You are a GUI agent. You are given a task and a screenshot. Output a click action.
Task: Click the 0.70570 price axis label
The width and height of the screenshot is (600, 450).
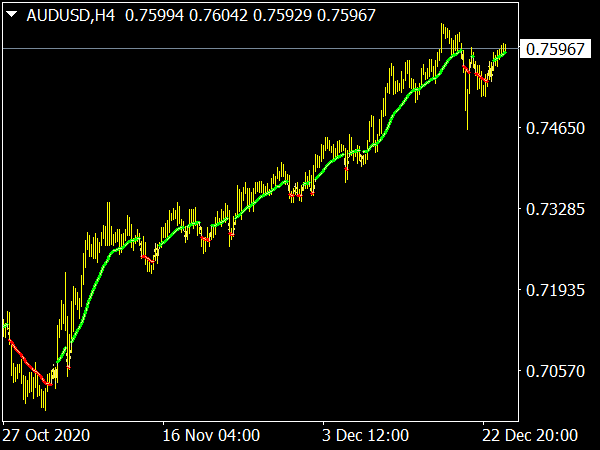(555, 371)
